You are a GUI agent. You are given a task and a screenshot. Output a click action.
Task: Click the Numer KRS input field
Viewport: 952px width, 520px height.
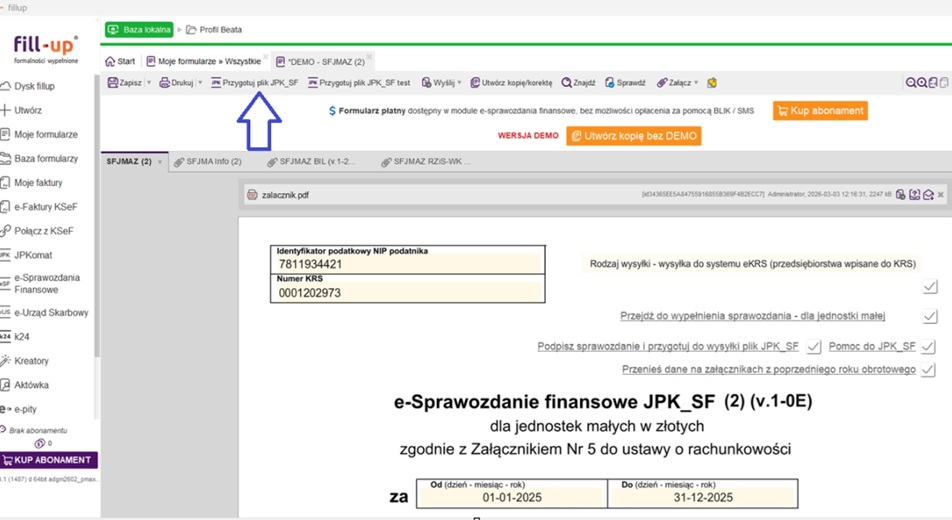click(x=407, y=293)
